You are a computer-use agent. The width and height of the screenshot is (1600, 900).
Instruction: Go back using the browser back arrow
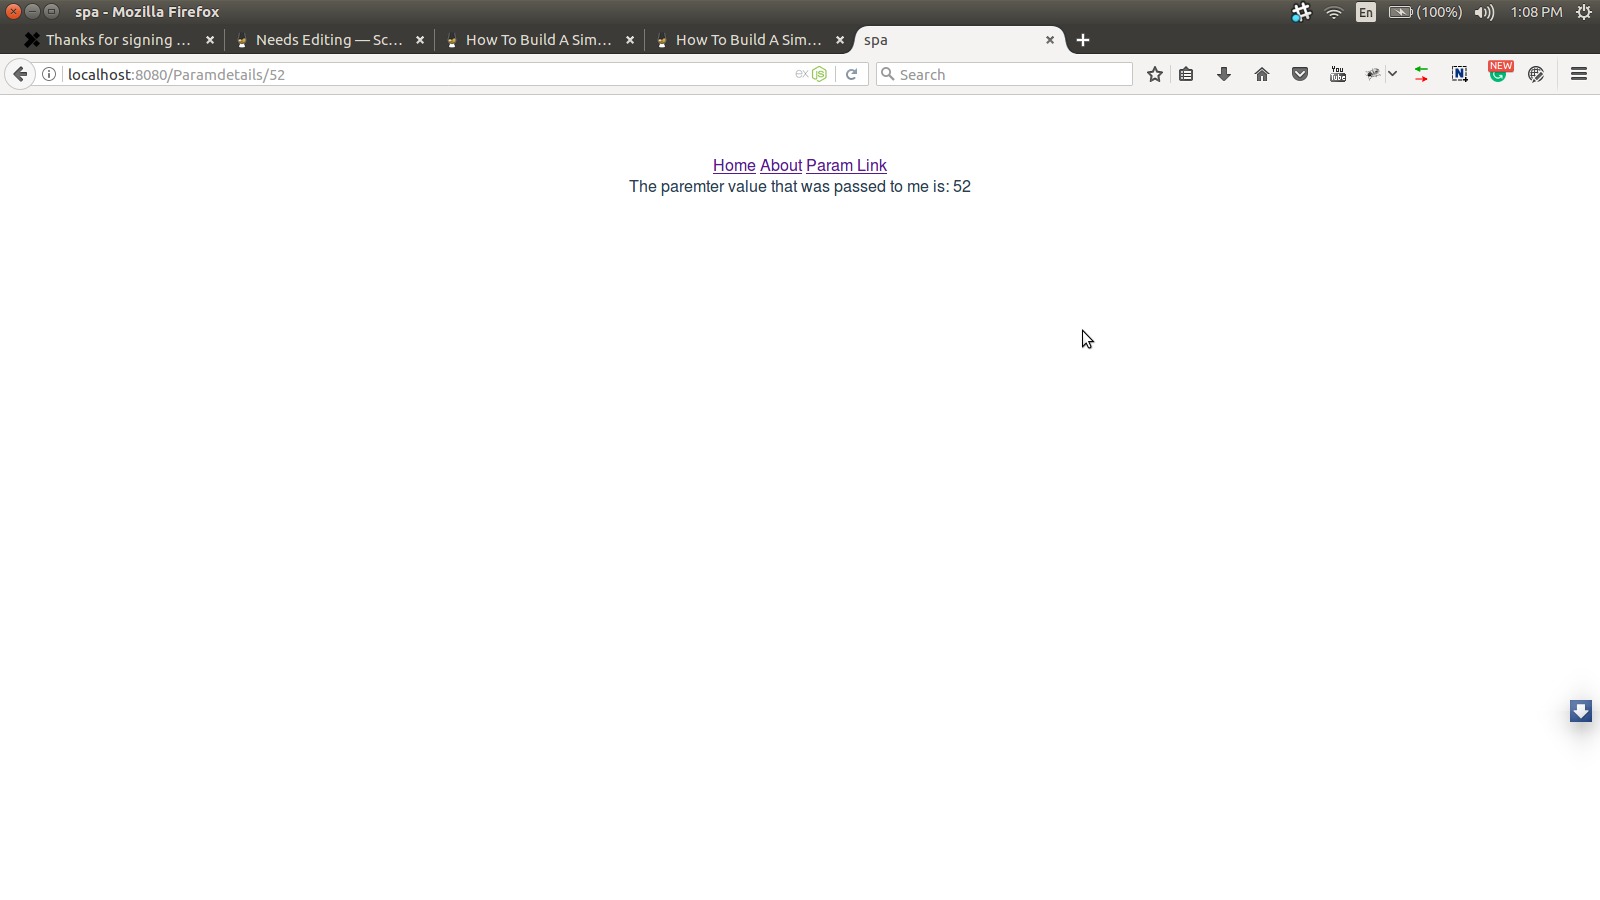[19, 74]
